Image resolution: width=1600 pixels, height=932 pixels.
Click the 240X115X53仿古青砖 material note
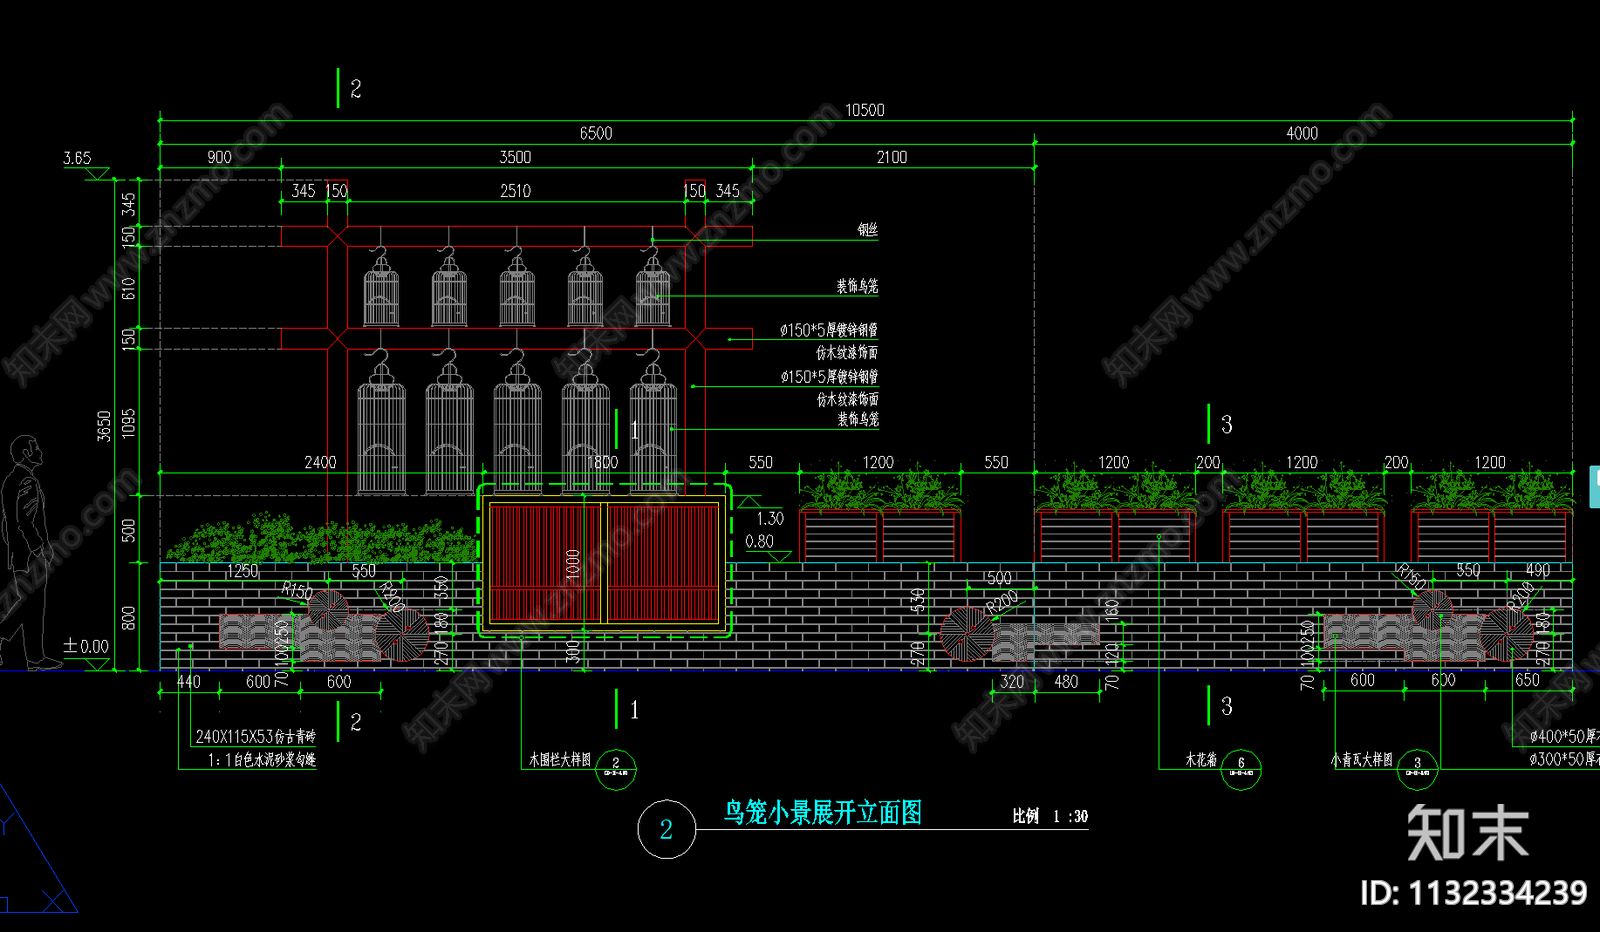(x=255, y=736)
